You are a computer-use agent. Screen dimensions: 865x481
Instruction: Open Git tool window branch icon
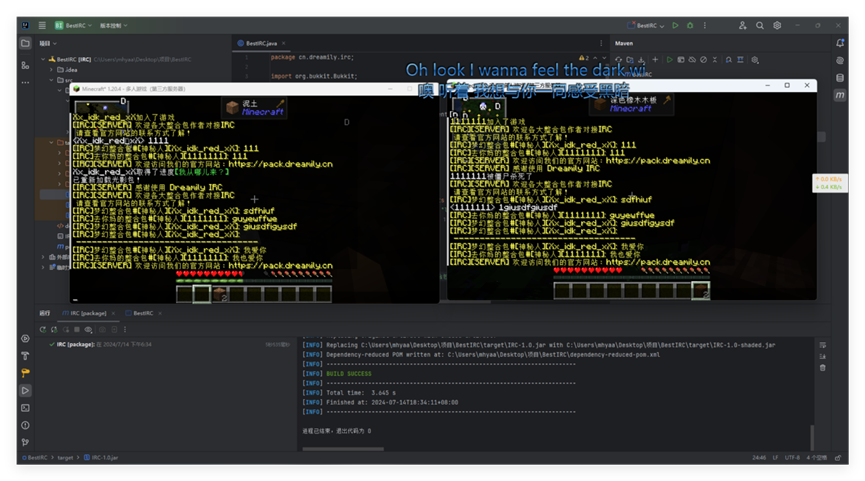pos(25,442)
